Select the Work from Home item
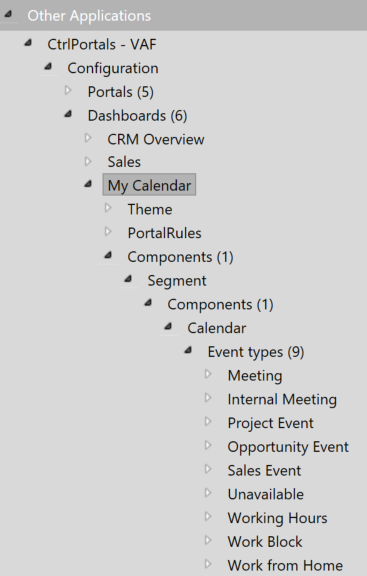This screenshot has width=367, height=576. (285, 565)
